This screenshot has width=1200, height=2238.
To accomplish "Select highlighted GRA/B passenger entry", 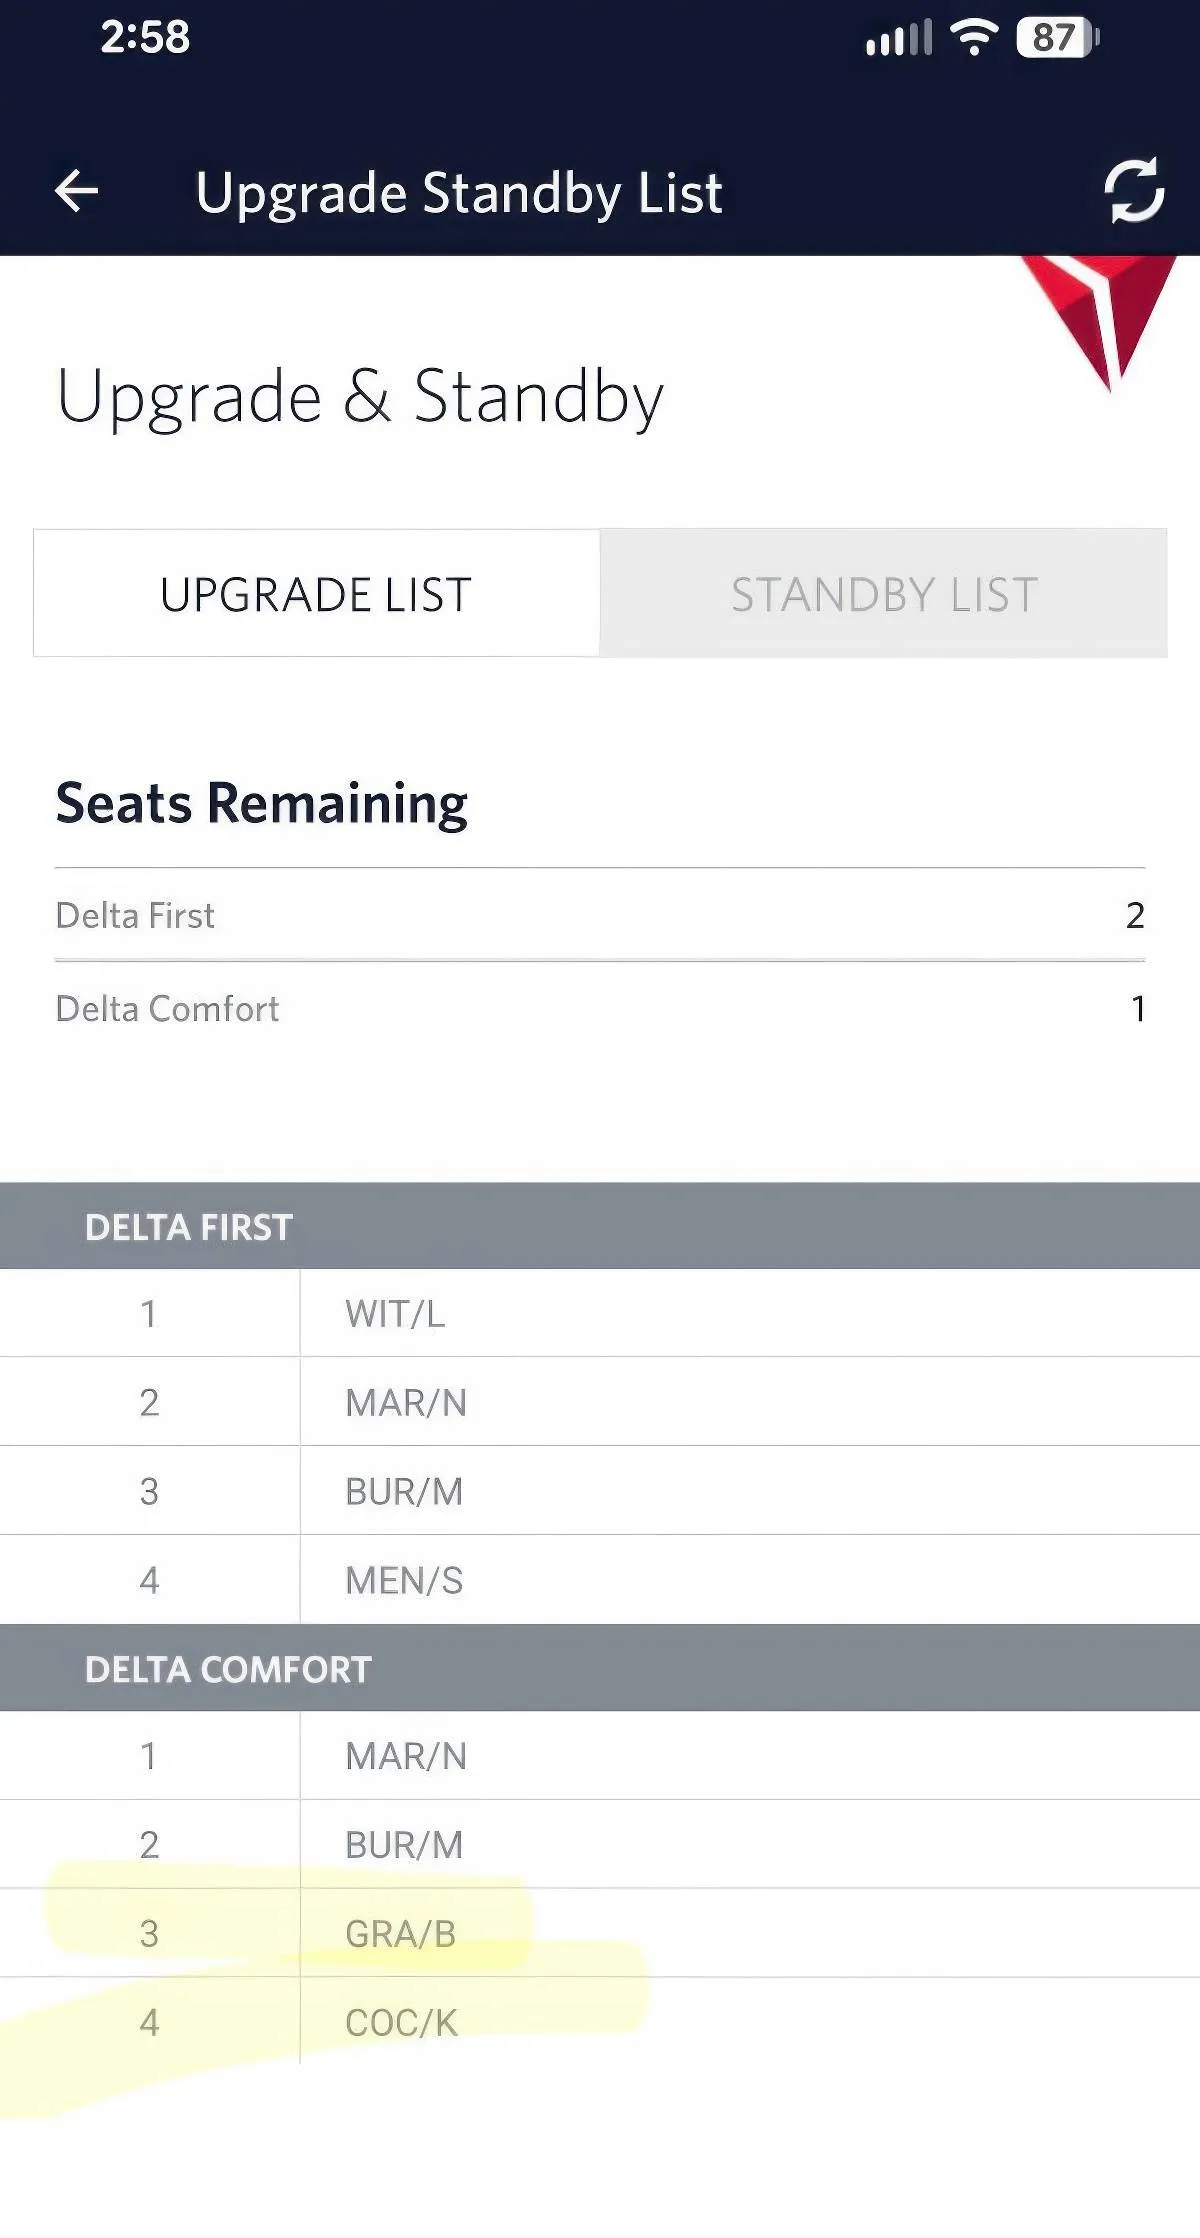I will coord(400,1934).
